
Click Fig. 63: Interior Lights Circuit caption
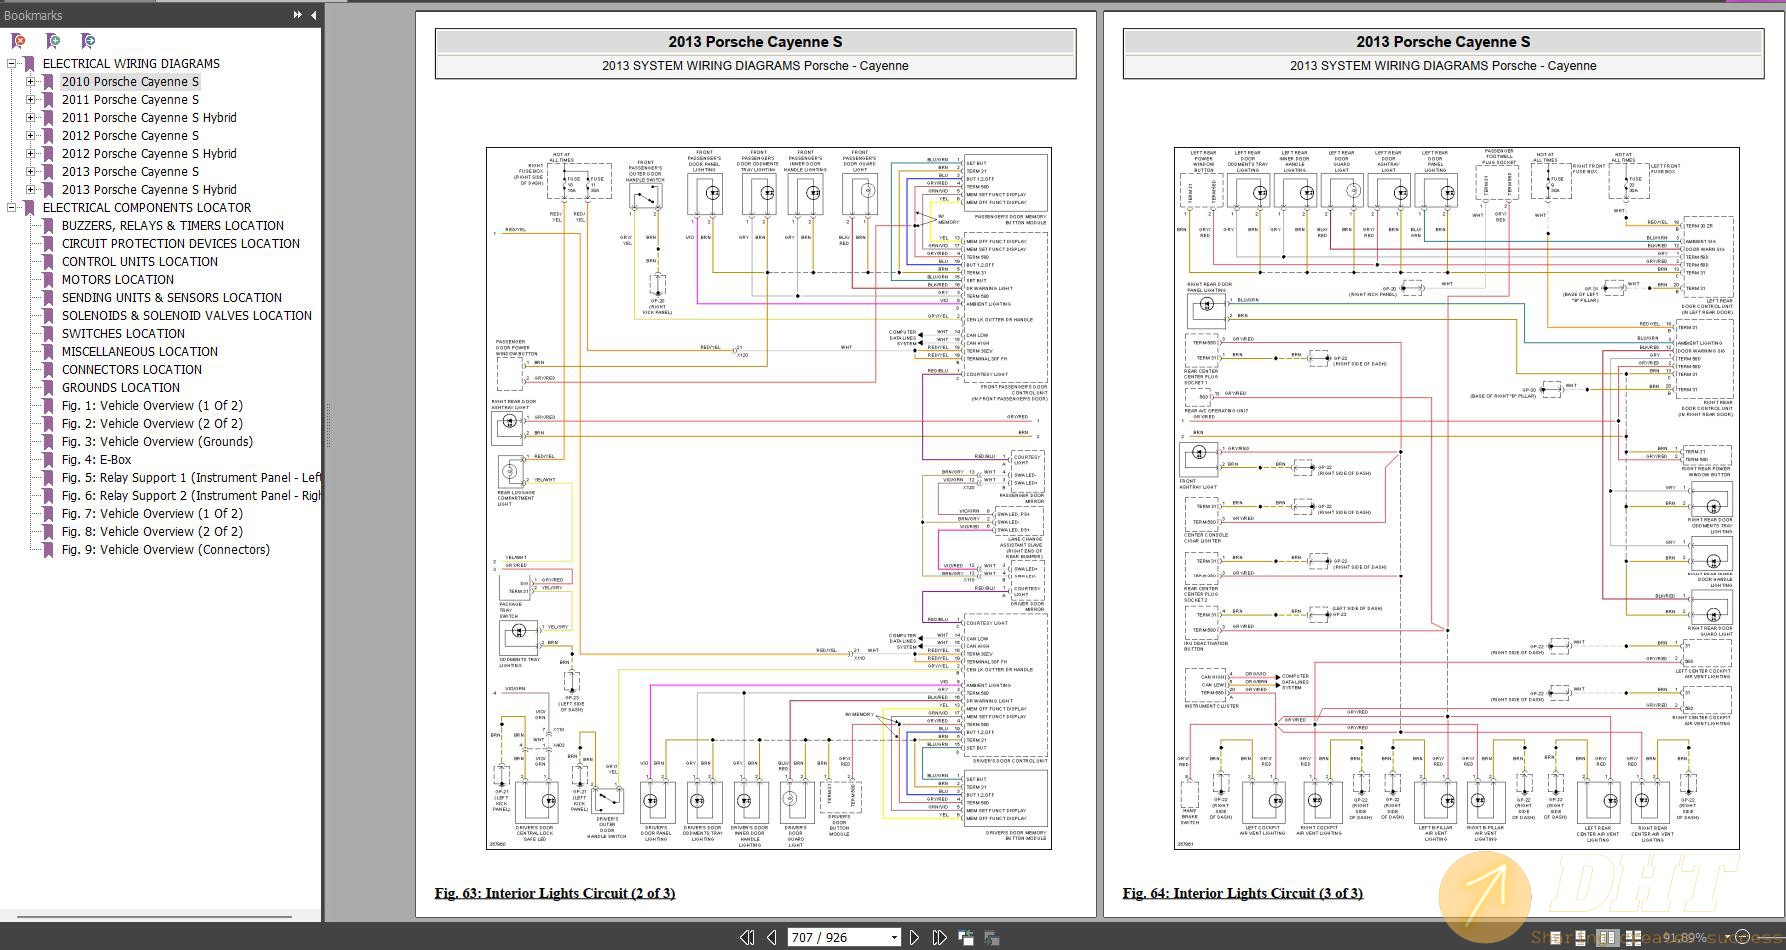coord(555,893)
